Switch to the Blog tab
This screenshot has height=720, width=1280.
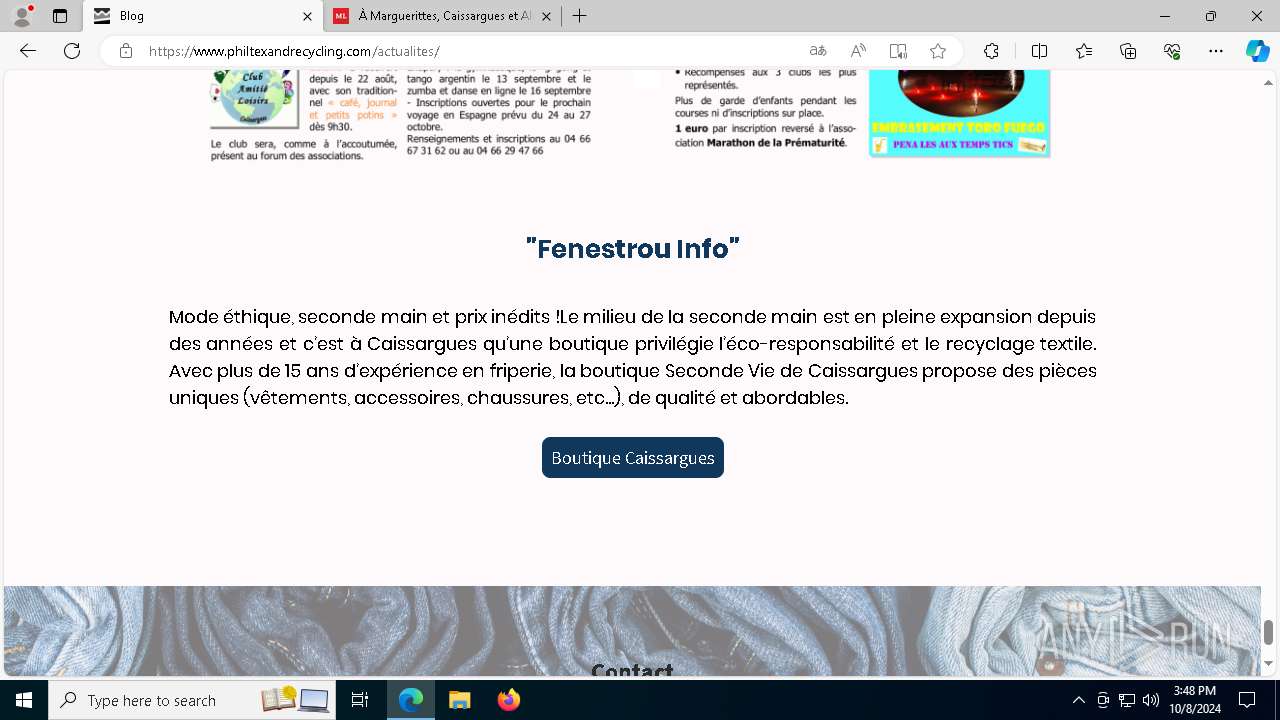203,16
